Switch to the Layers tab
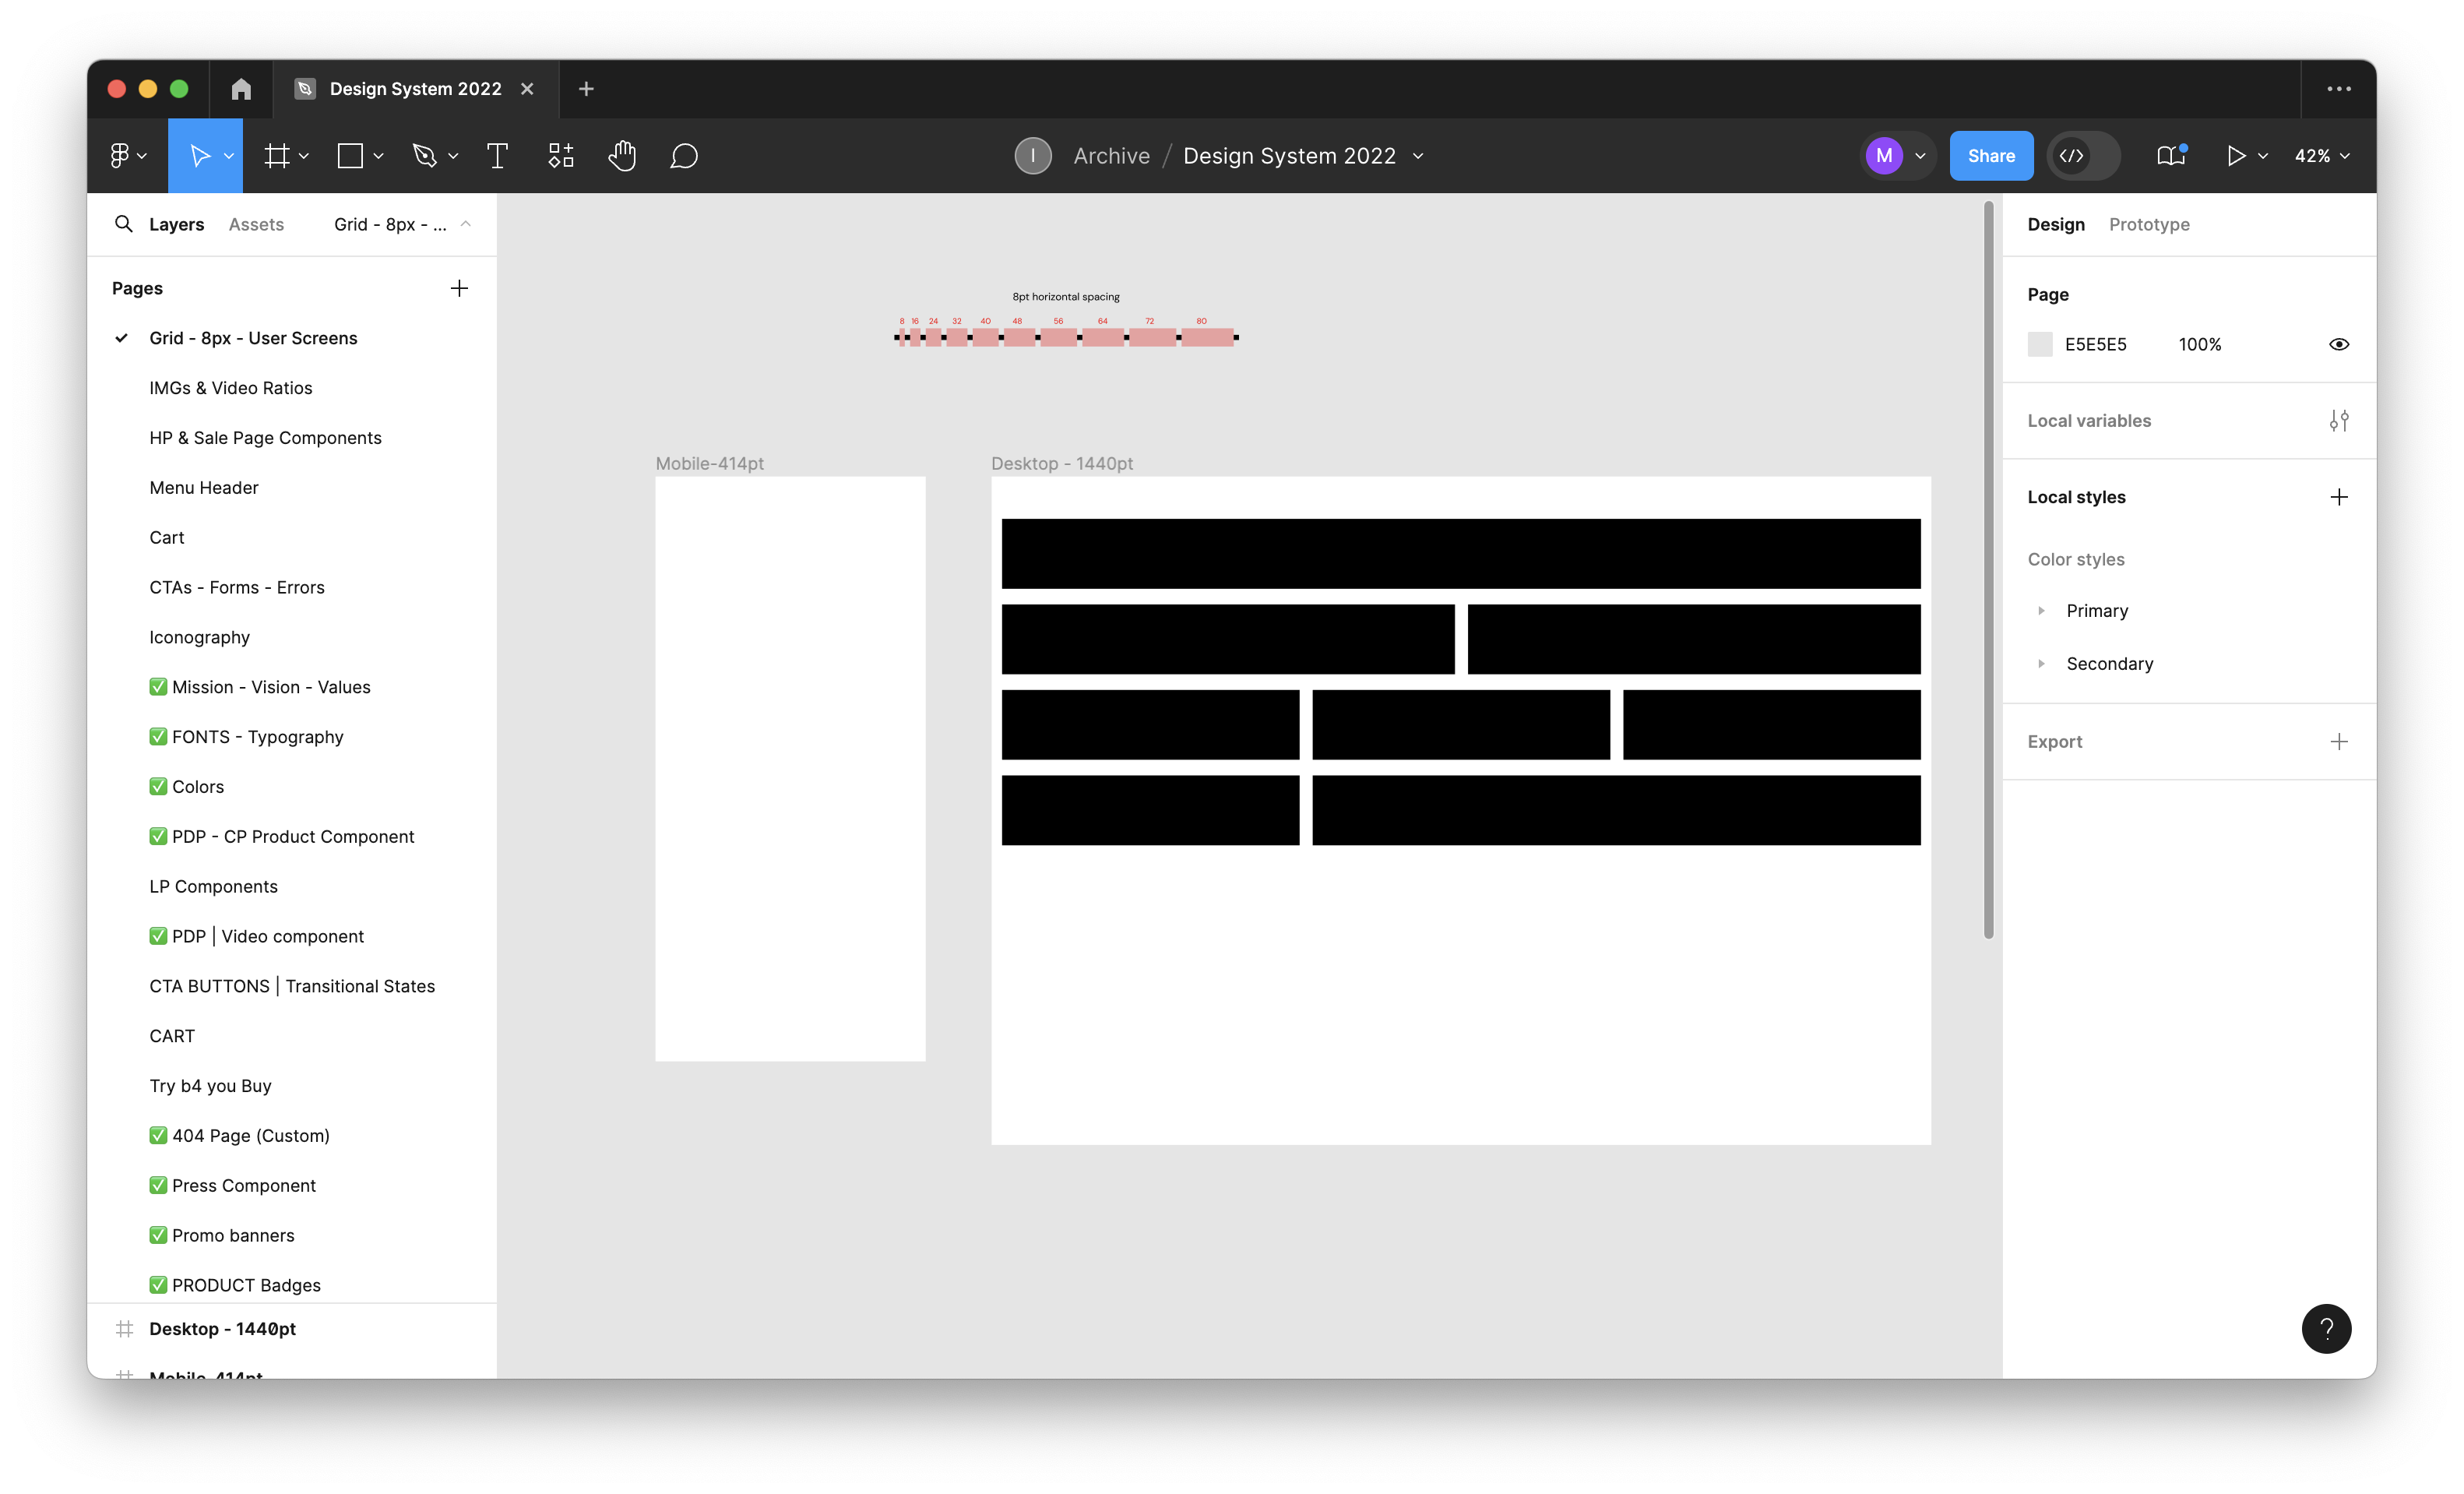2464x1494 pixels. click(x=177, y=224)
